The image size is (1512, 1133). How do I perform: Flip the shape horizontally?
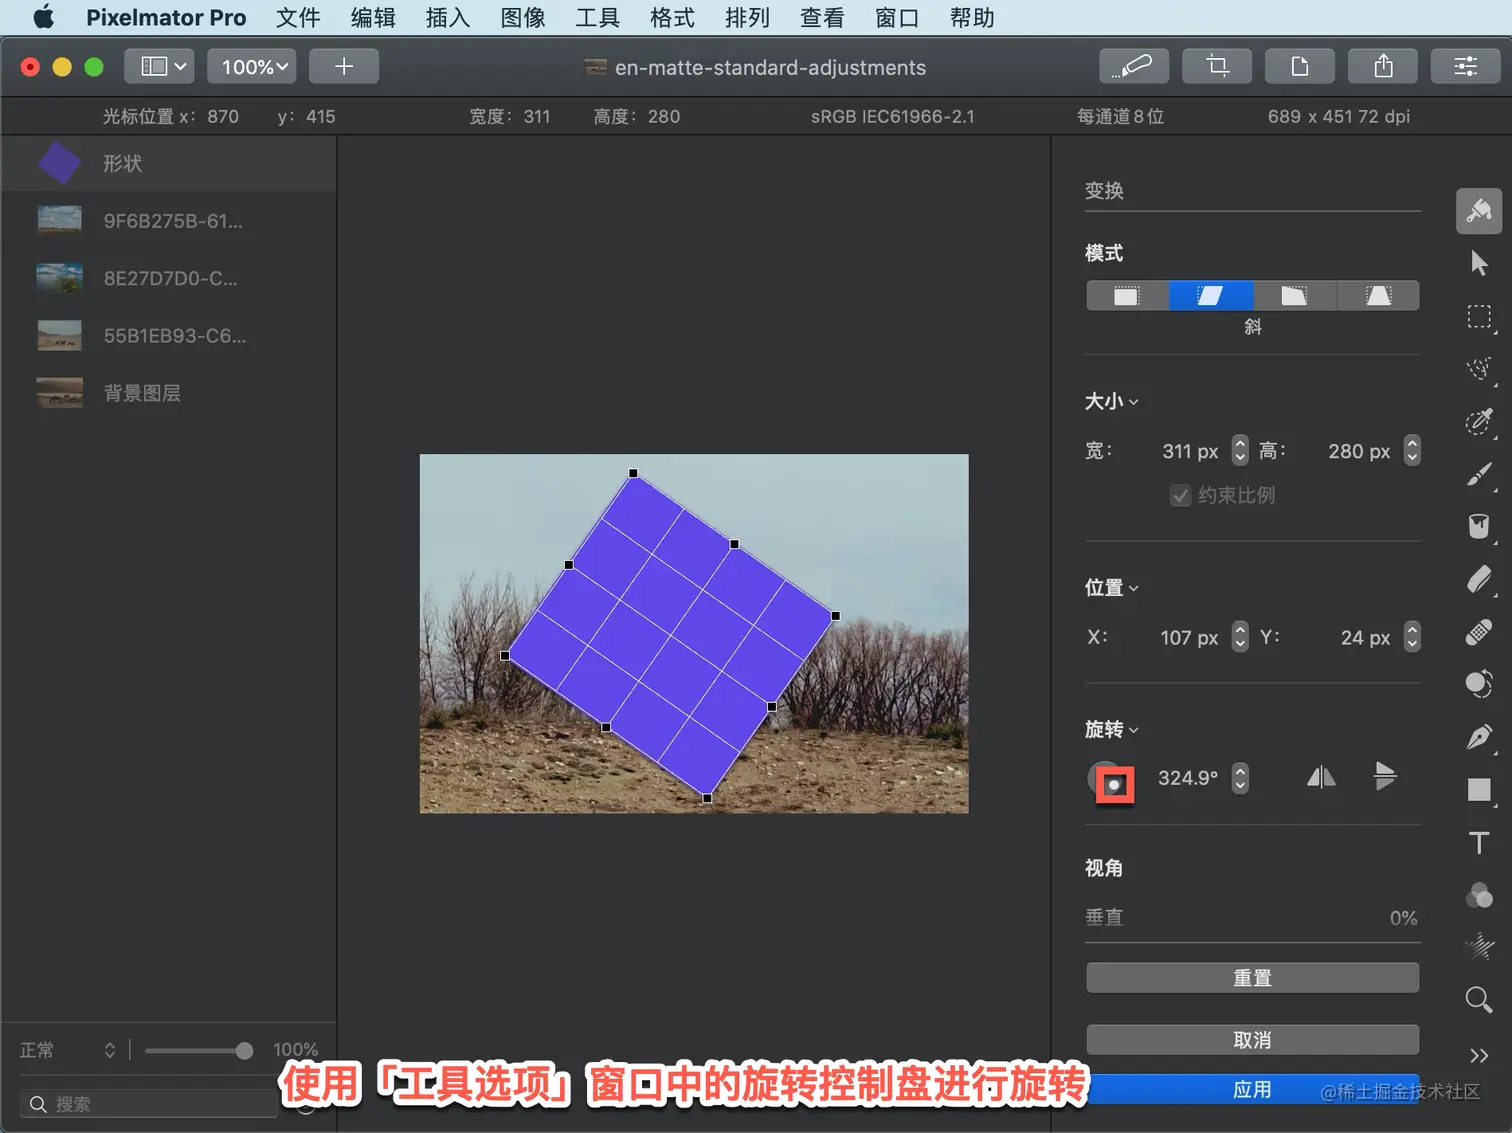tap(1321, 777)
